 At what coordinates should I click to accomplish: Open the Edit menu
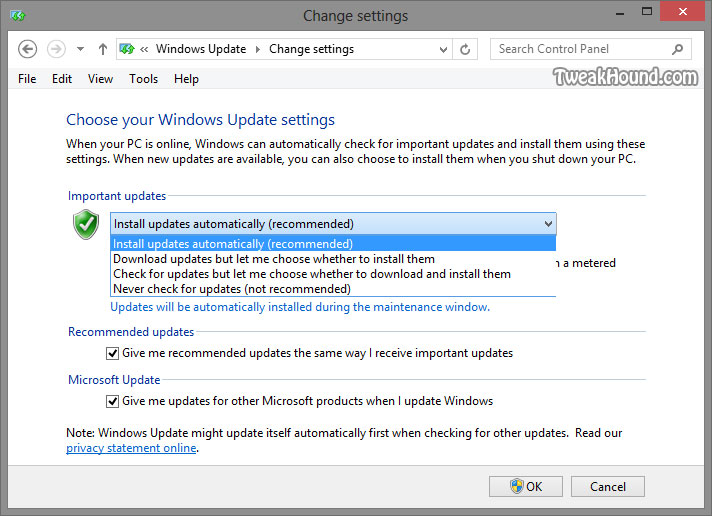tap(62, 79)
